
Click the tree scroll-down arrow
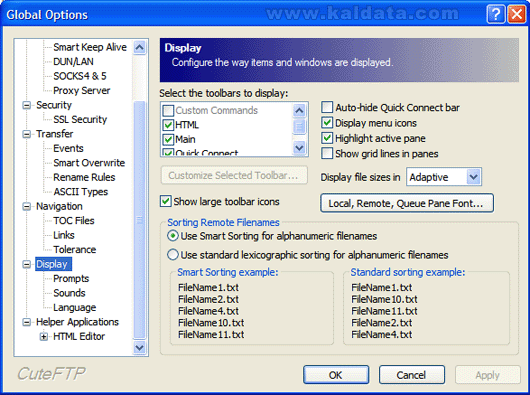(140, 347)
